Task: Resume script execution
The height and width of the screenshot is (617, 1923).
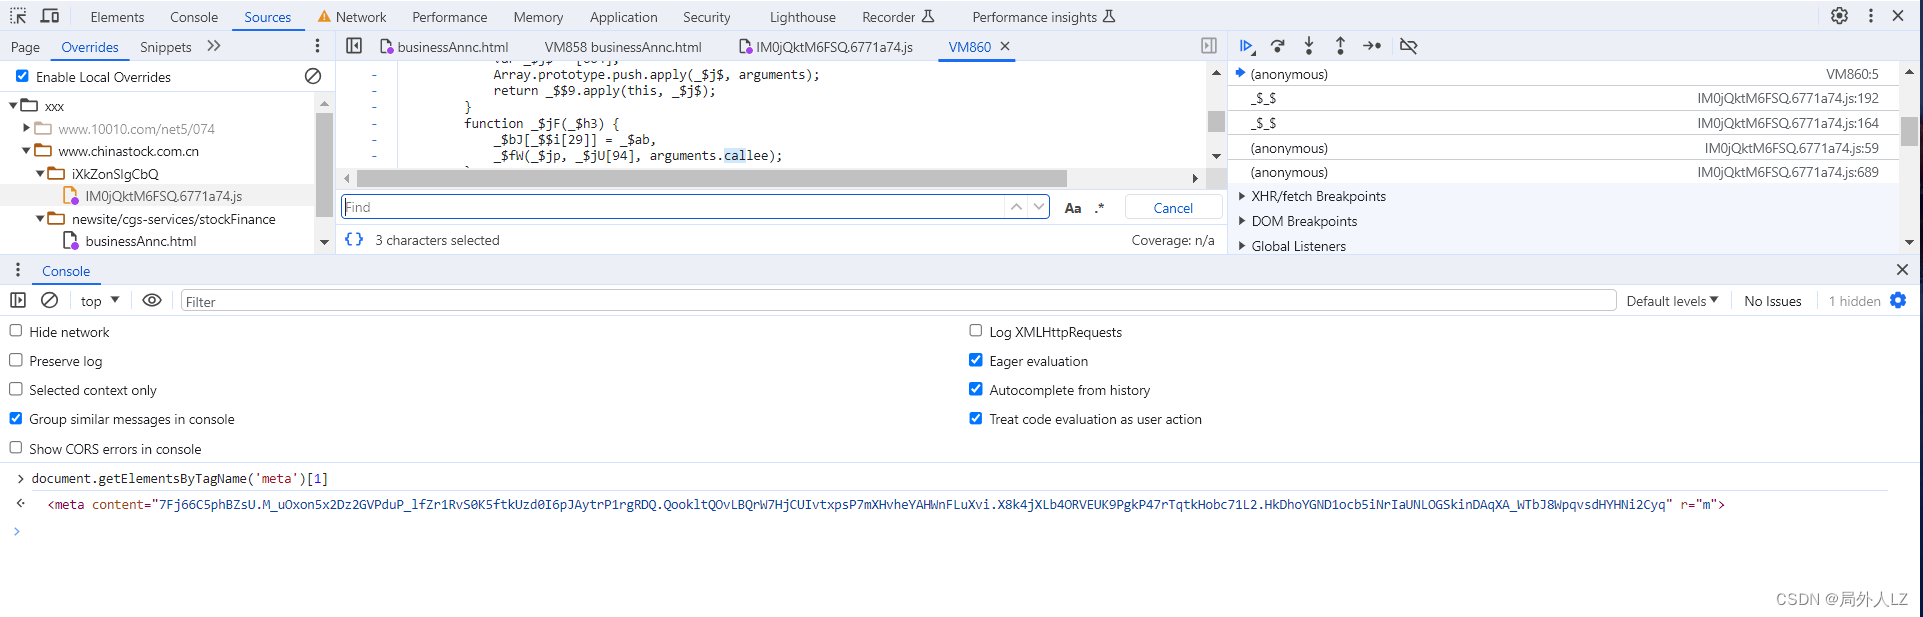Action: point(1246,46)
